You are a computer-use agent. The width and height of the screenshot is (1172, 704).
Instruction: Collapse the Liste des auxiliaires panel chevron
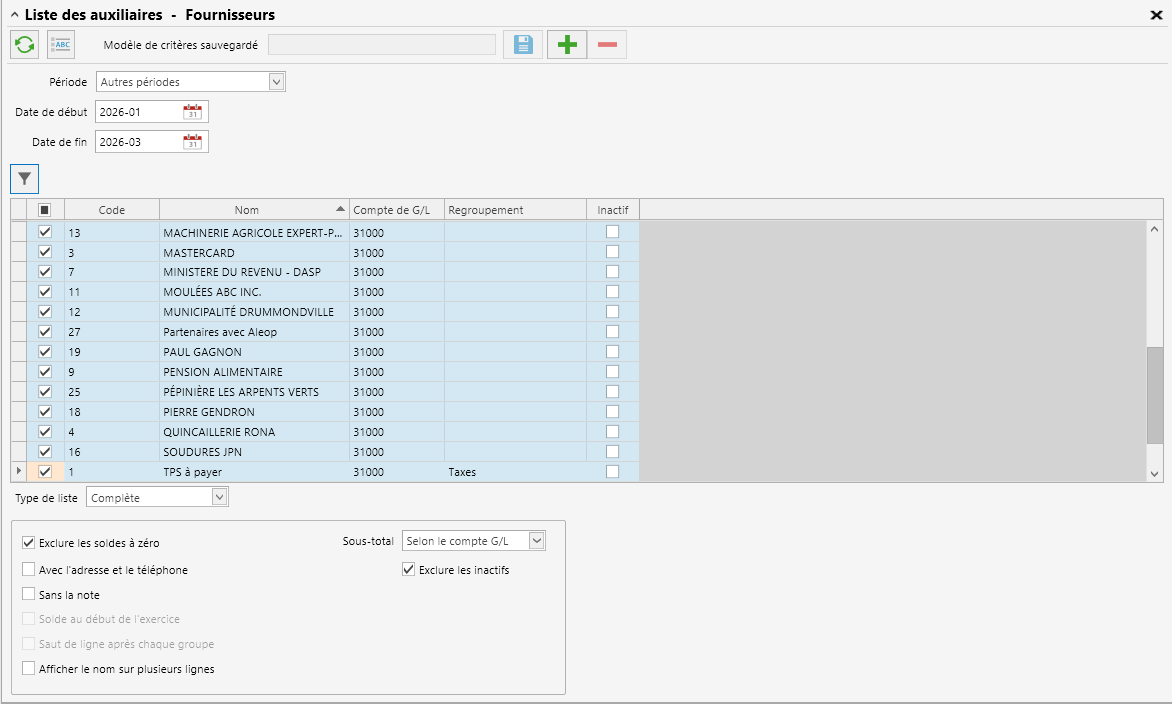click(14, 14)
